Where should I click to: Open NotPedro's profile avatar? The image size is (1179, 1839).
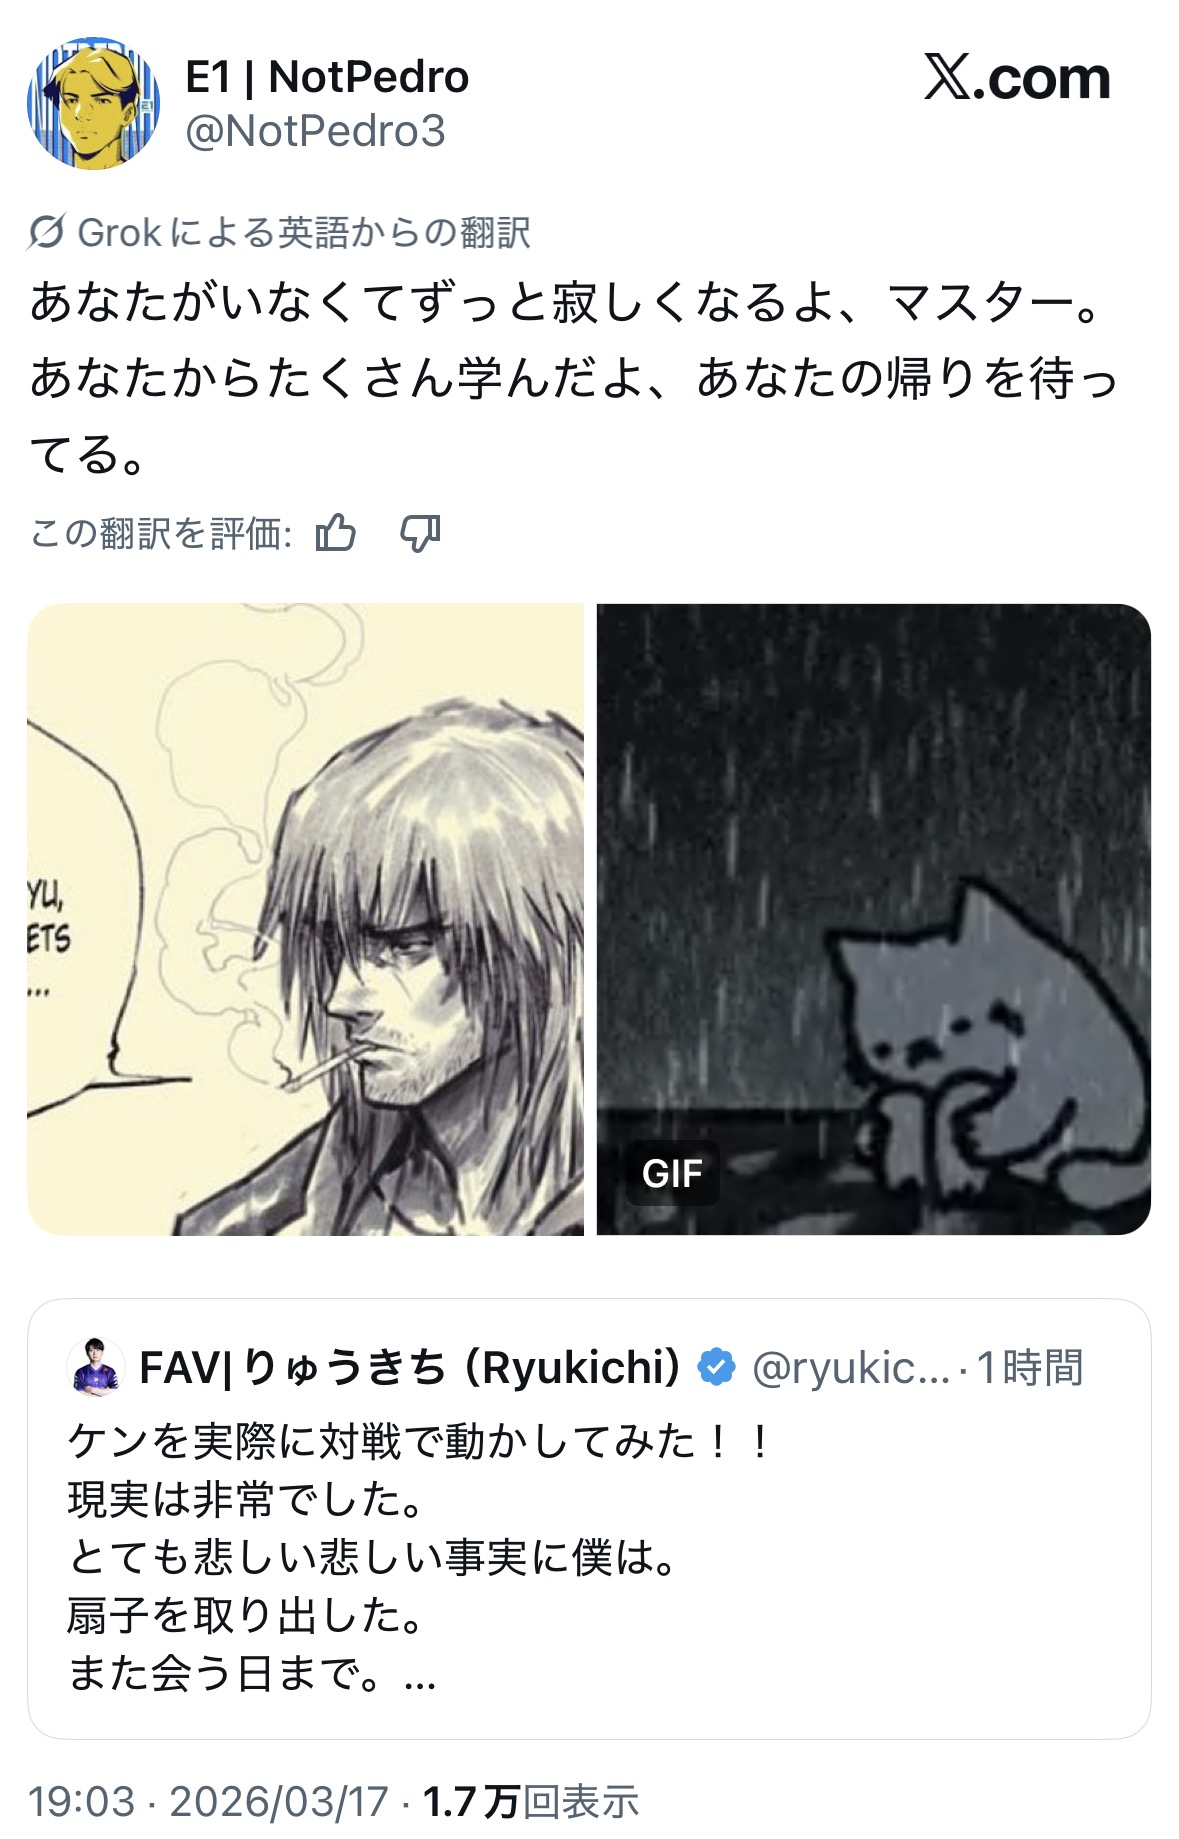[93, 104]
